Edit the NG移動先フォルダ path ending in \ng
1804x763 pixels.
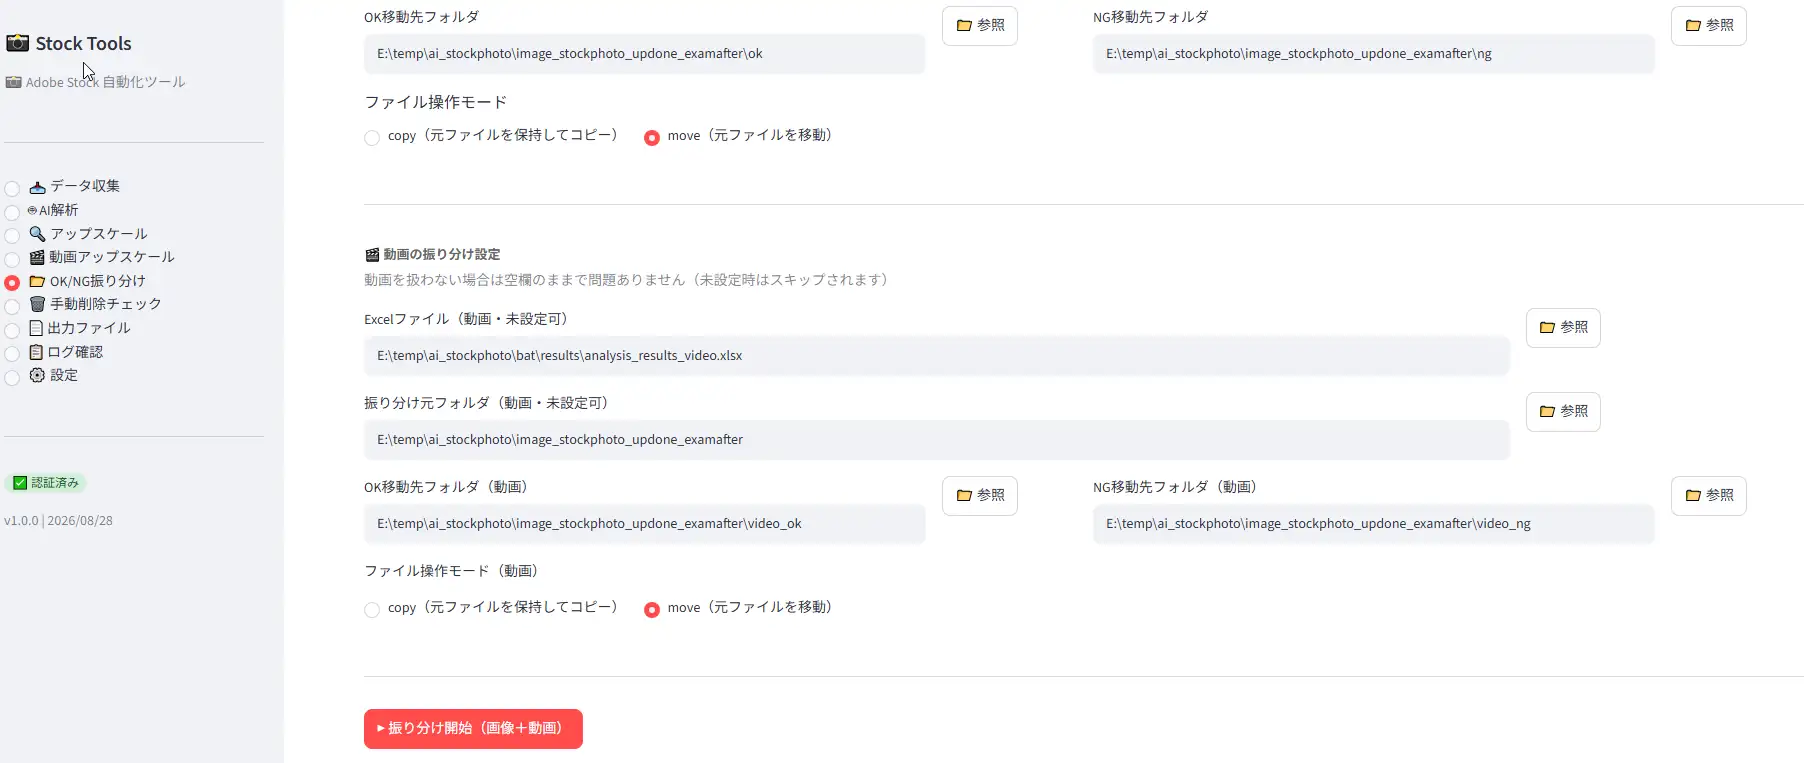1373,54
